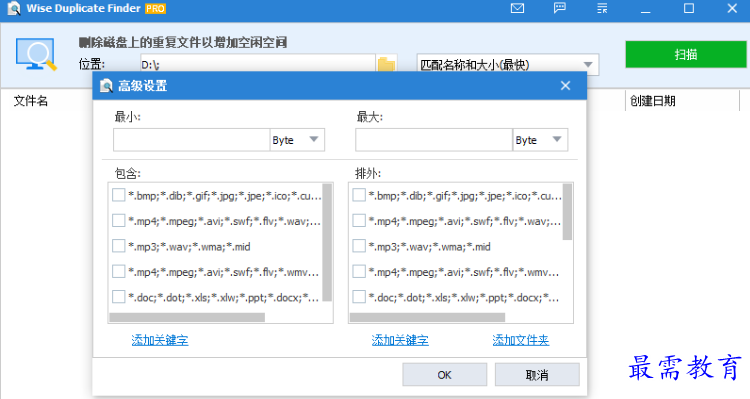Click the 文件名 column header
This screenshot has height=399, width=750.
pyautogui.click(x=31, y=101)
